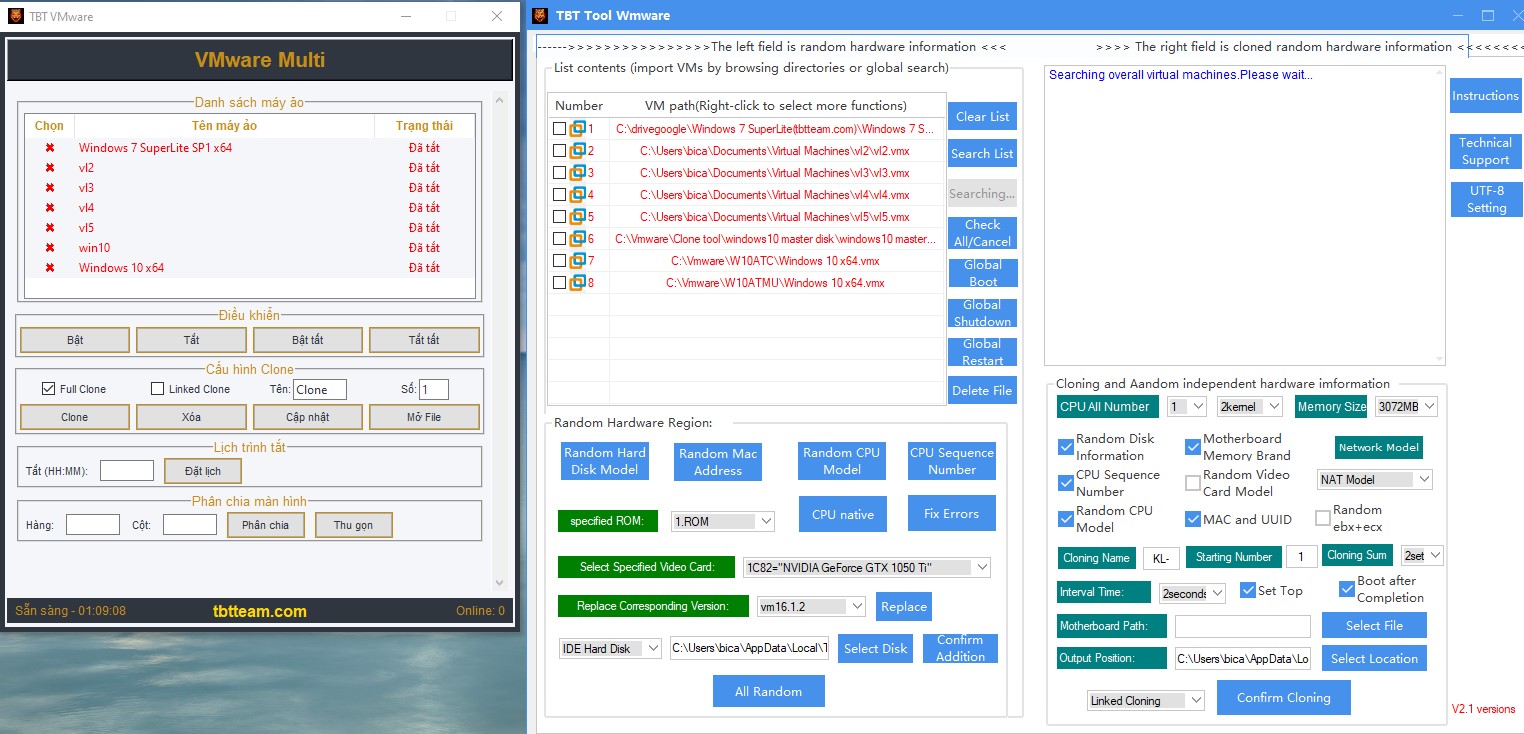Click the Clear List button
This screenshot has width=1524, height=734.
[x=982, y=116]
